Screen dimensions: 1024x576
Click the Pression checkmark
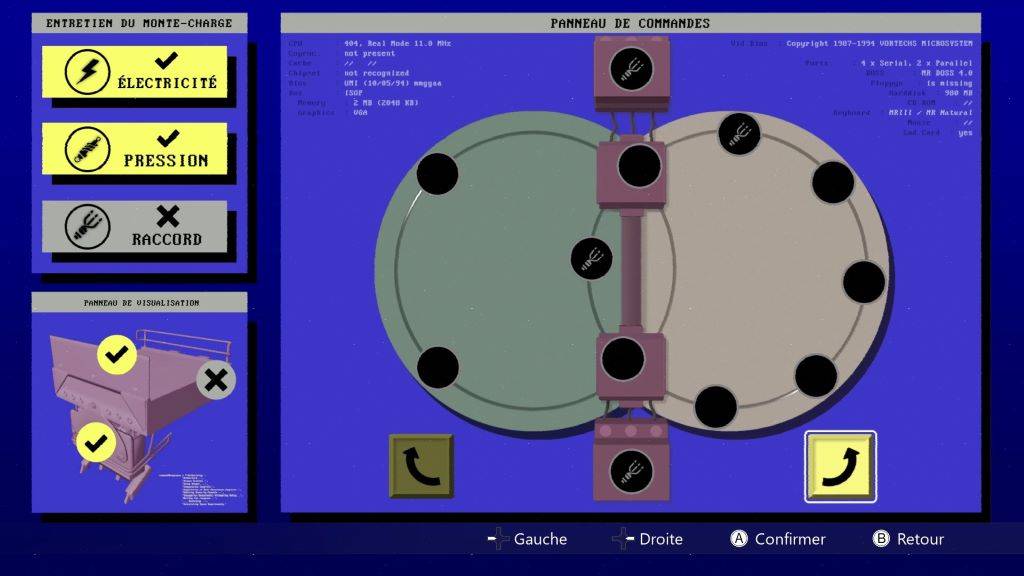click(x=168, y=138)
